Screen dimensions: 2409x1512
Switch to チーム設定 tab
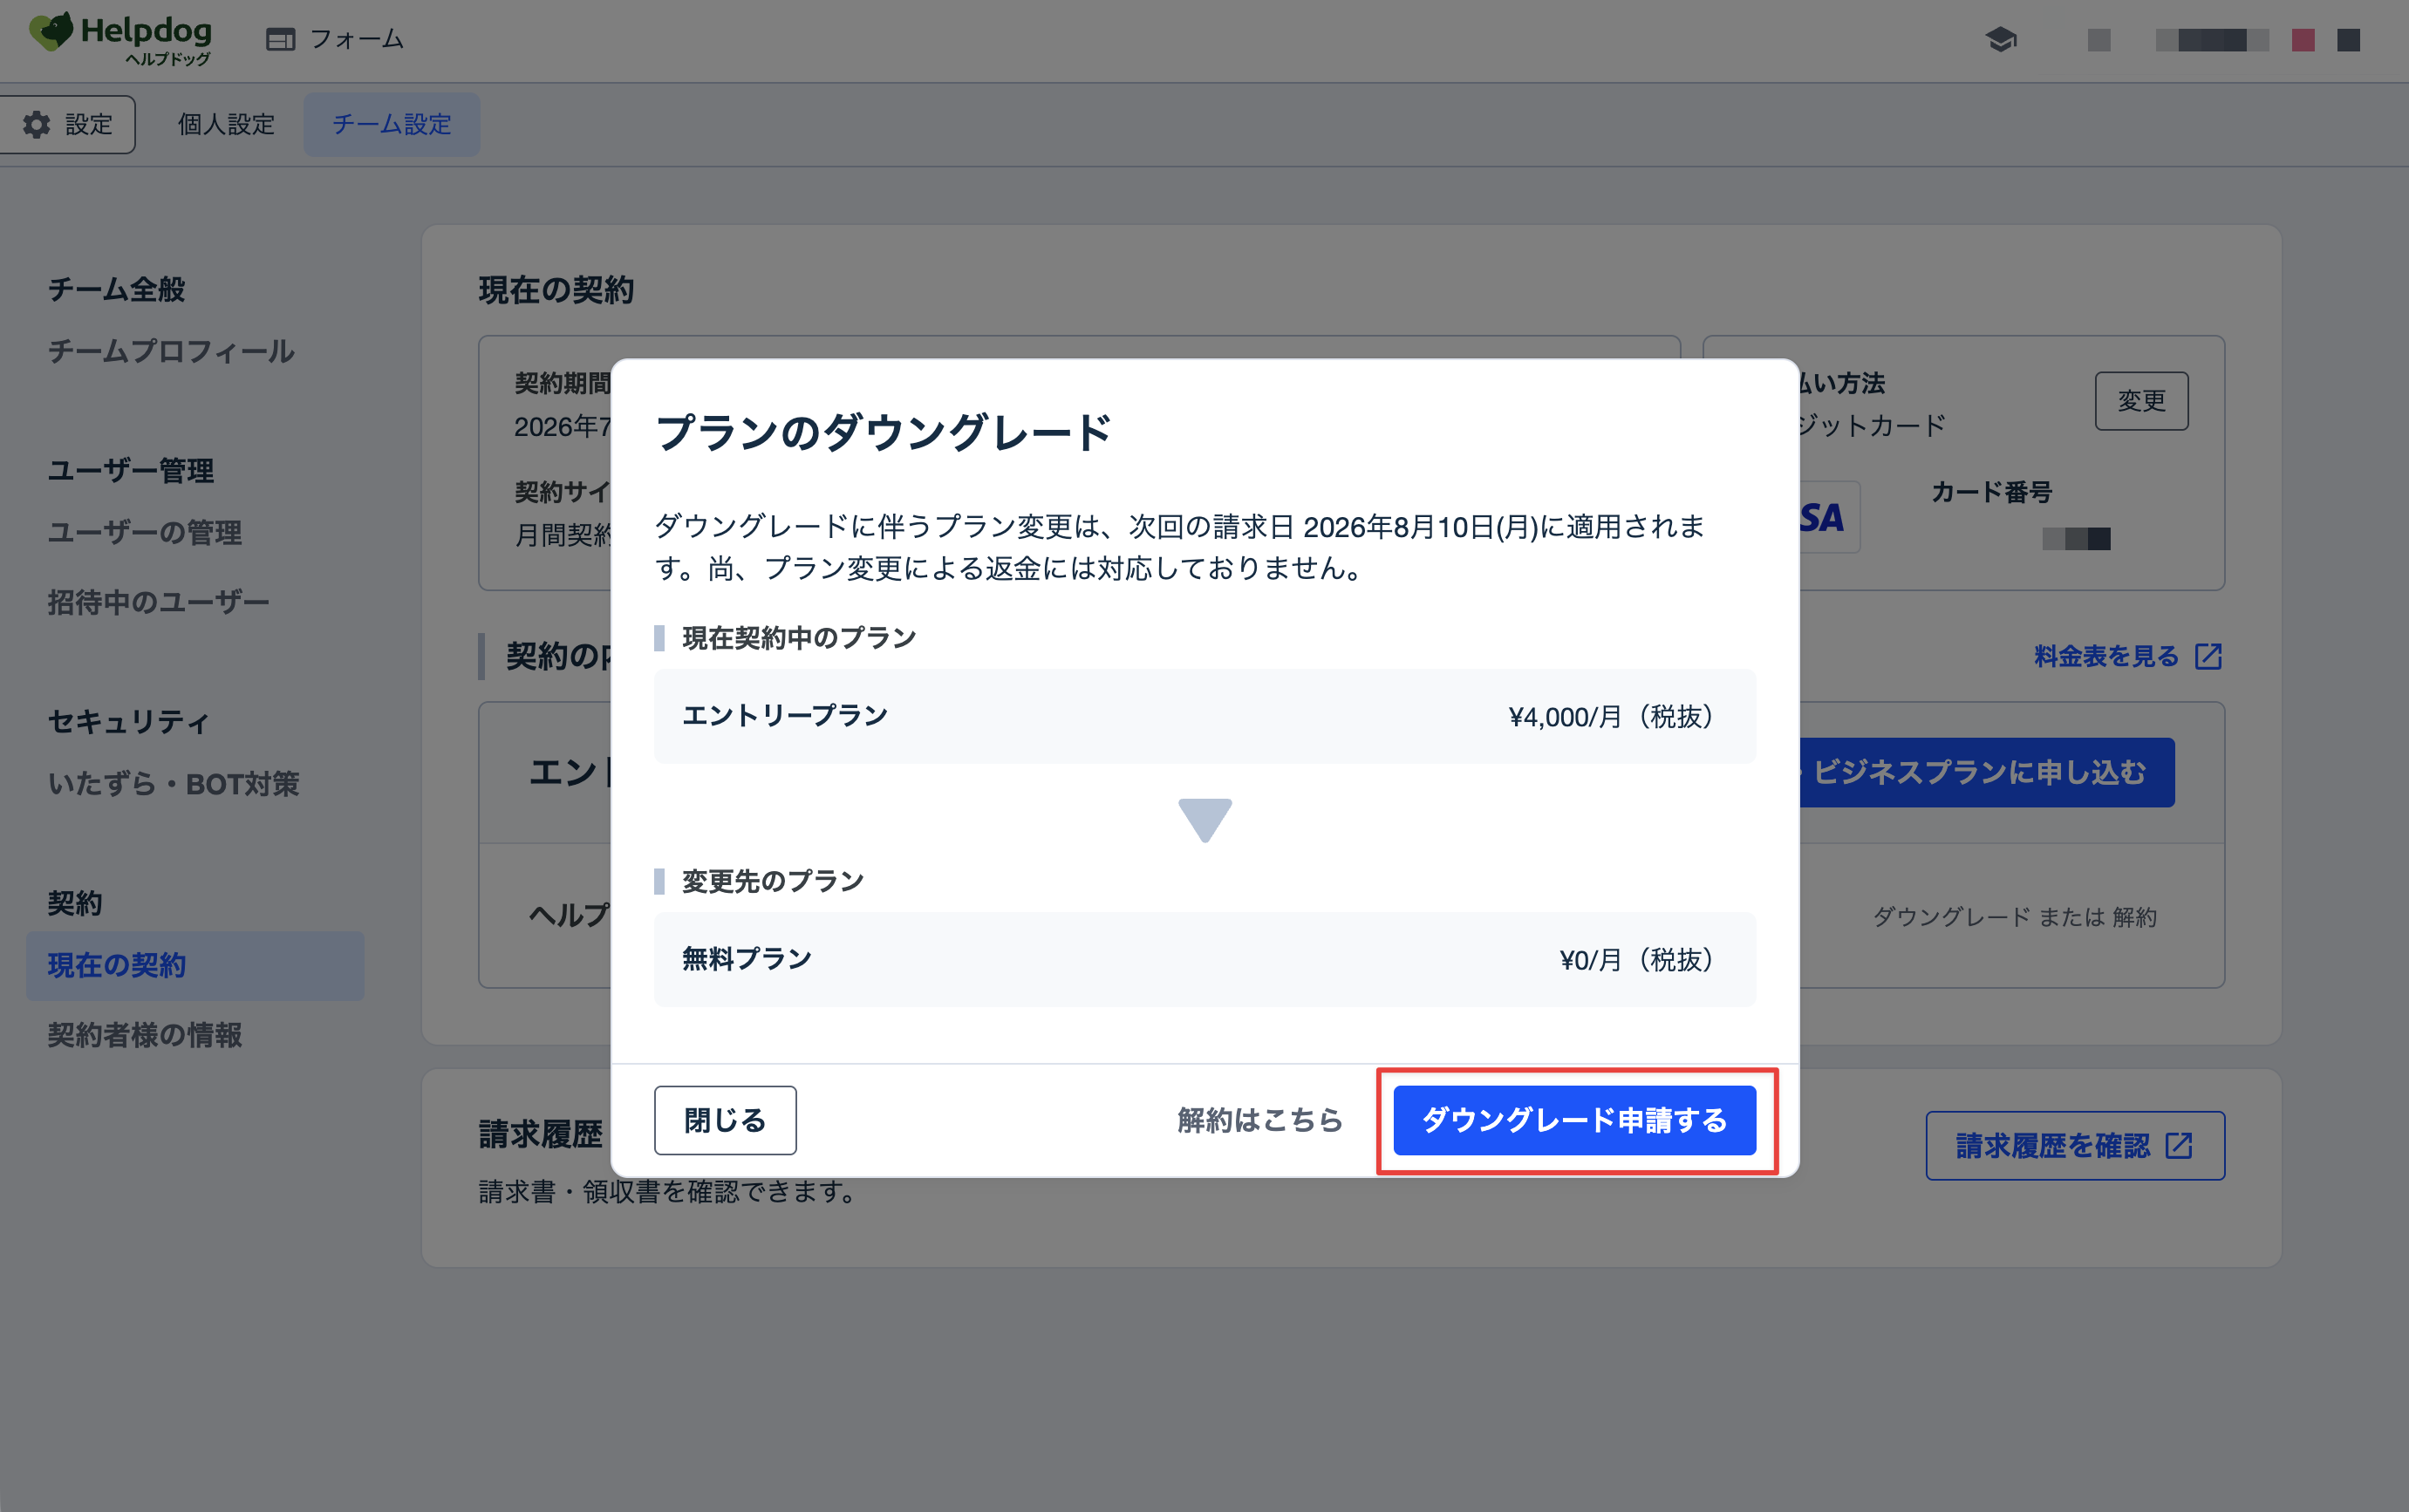(392, 125)
